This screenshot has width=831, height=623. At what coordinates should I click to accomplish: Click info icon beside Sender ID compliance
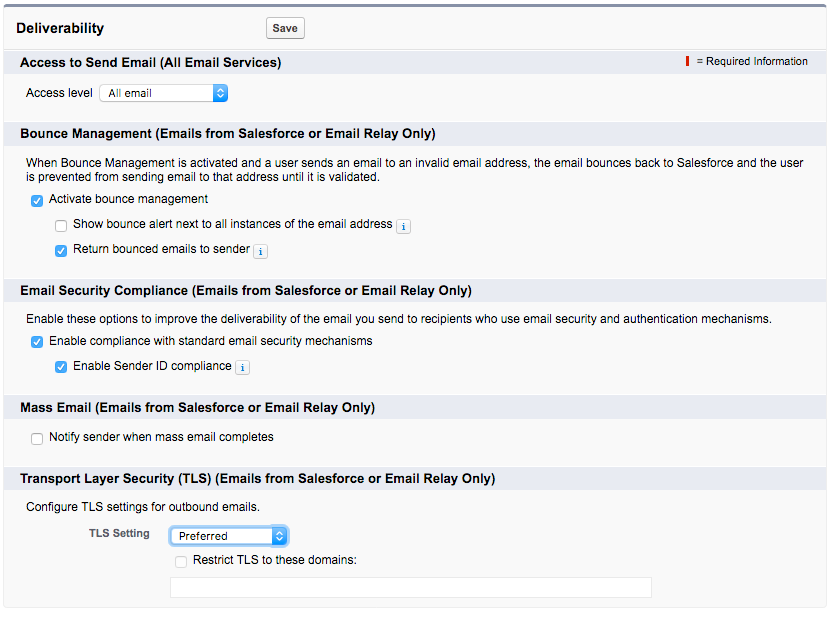pyautogui.click(x=242, y=367)
